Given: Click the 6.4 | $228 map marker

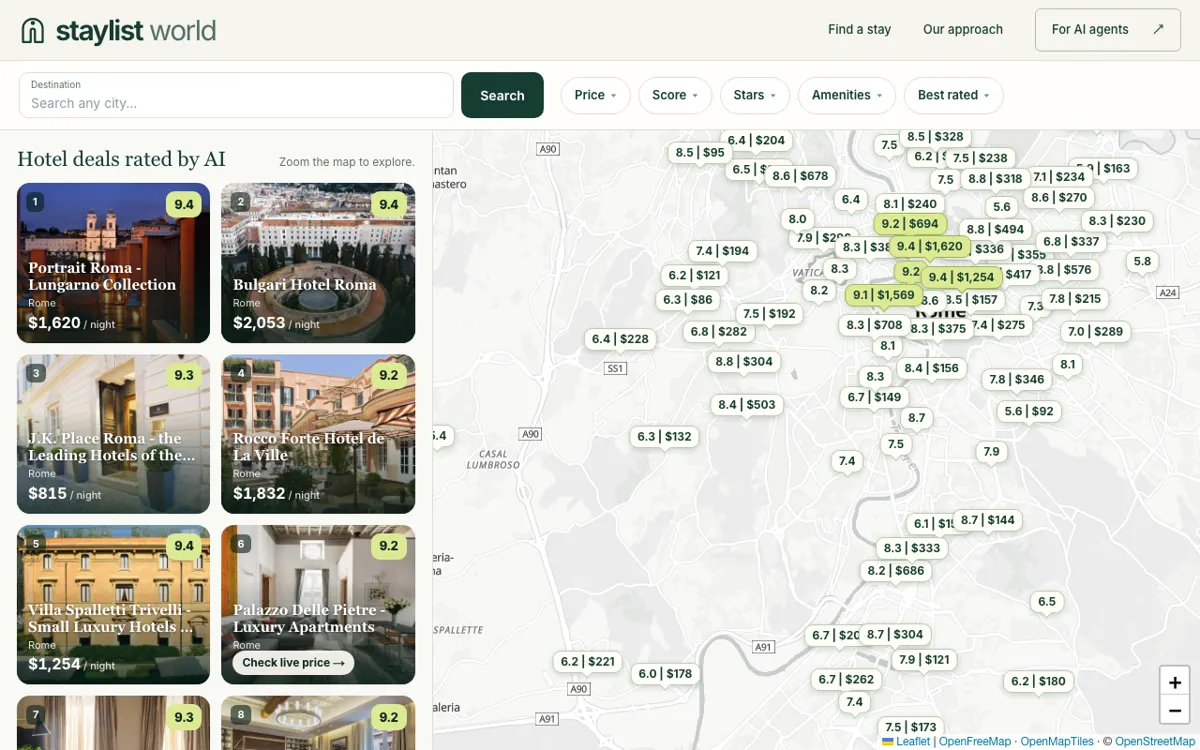Looking at the screenshot, I should click(x=620, y=339).
